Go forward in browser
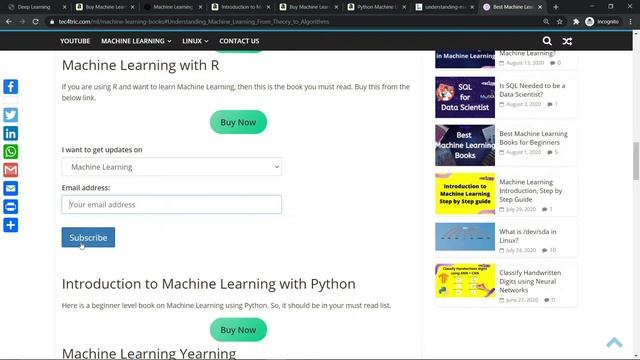 point(22,22)
